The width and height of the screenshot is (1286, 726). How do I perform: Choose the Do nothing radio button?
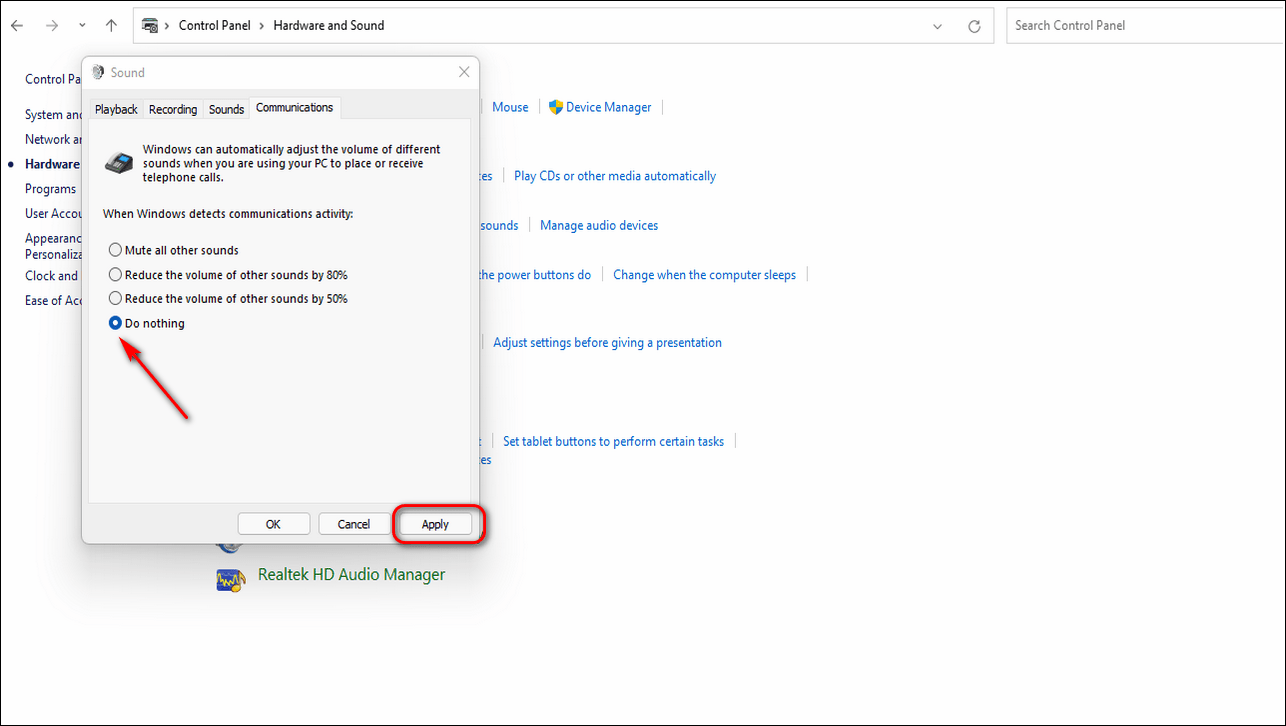[116, 323]
